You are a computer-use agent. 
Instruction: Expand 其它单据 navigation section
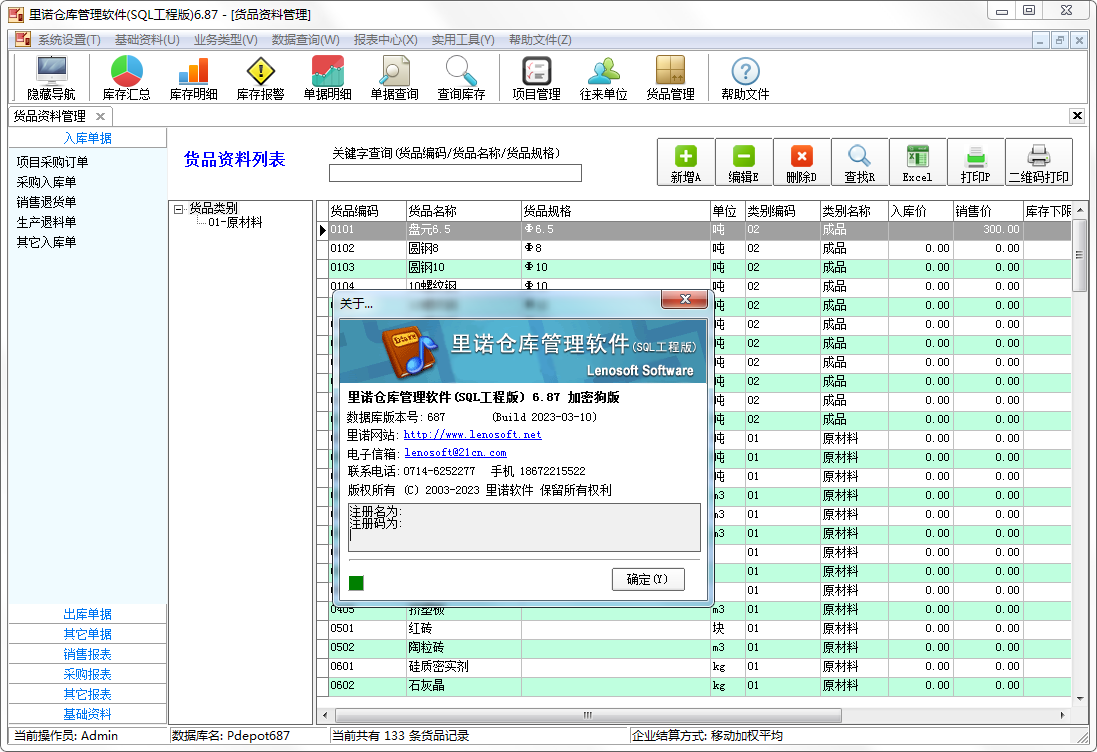tap(87, 634)
